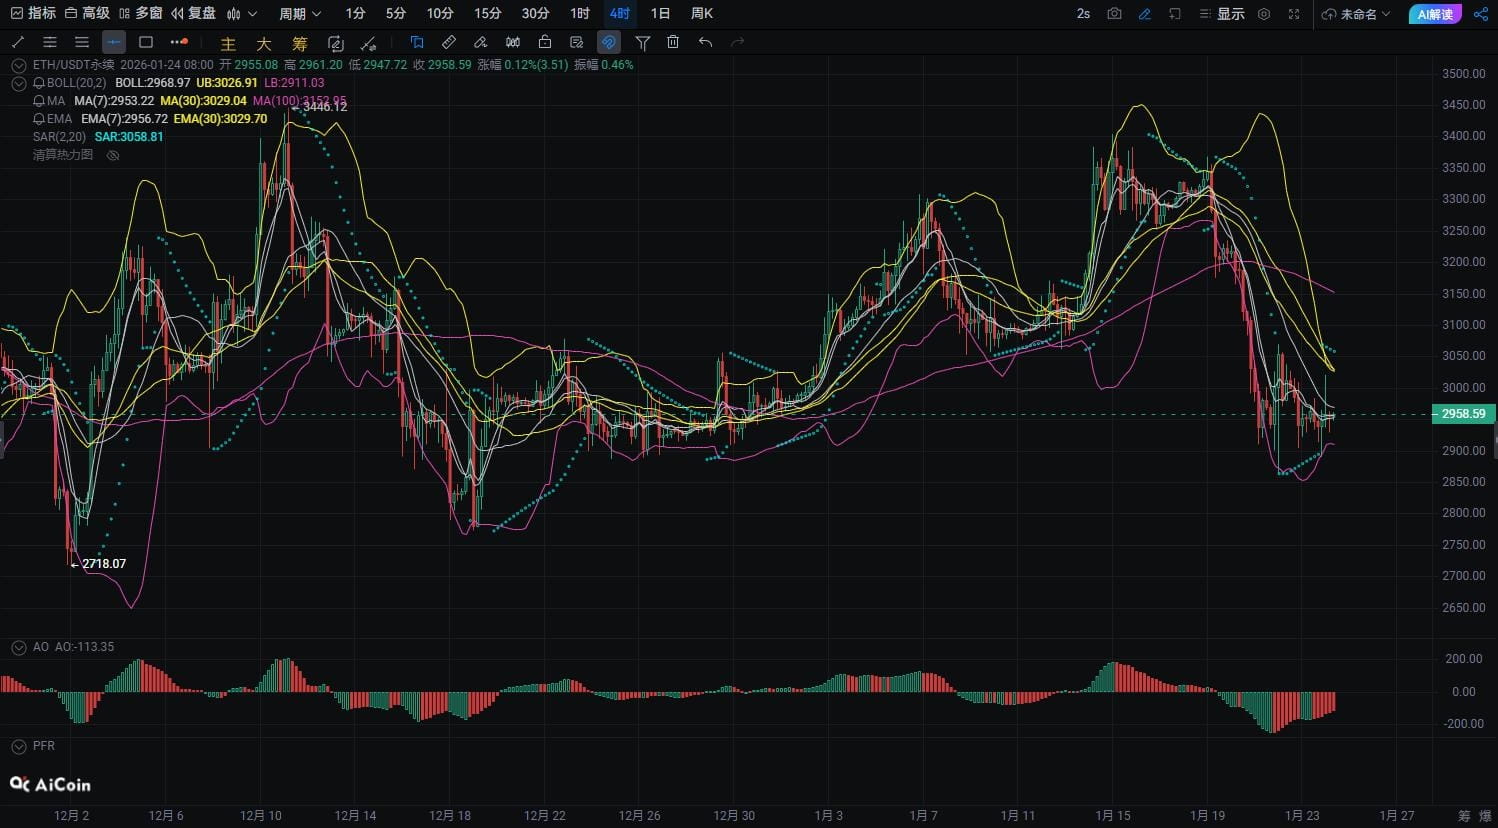Take a chart screenshot with camera icon
1498x828 pixels.
pos(1114,14)
